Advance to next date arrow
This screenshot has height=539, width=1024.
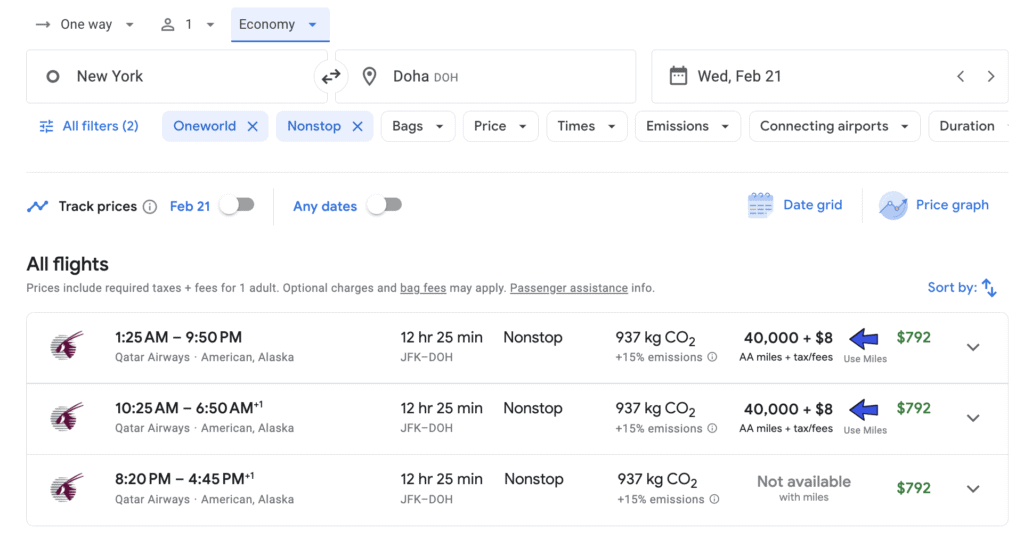(990, 77)
